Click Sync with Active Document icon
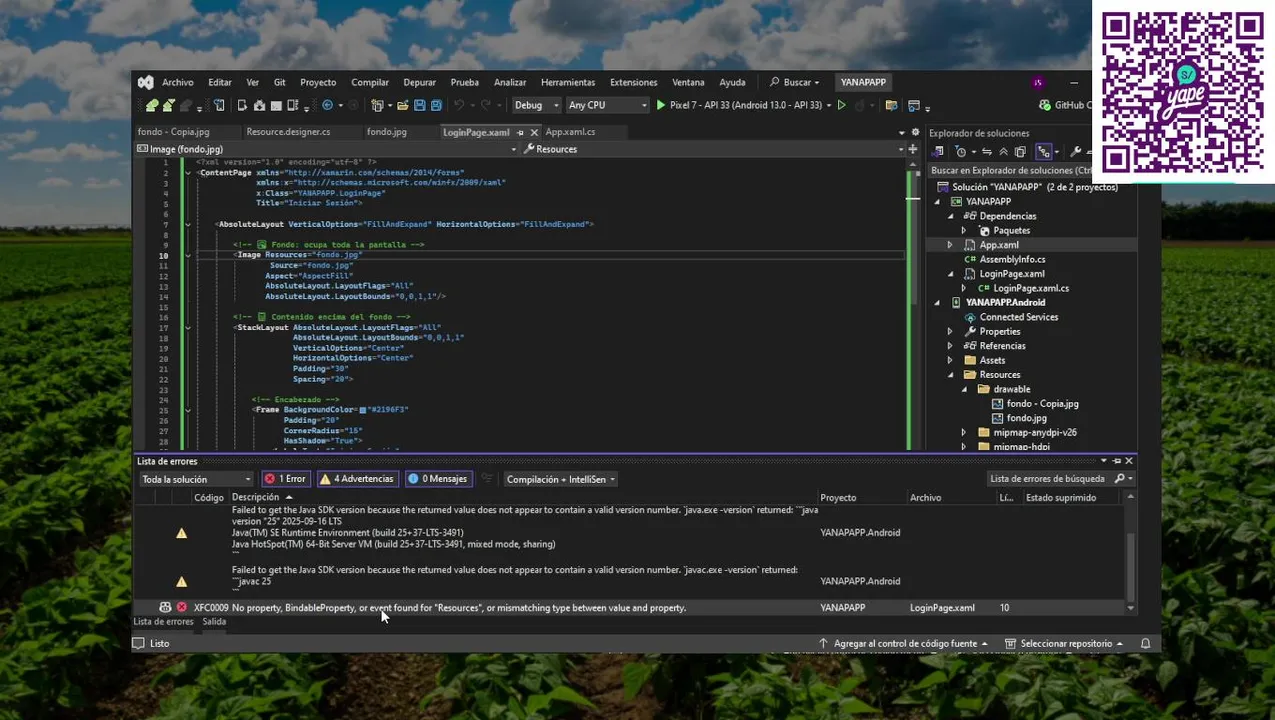Screen dimensions: 1275x720 tap(987, 152)
